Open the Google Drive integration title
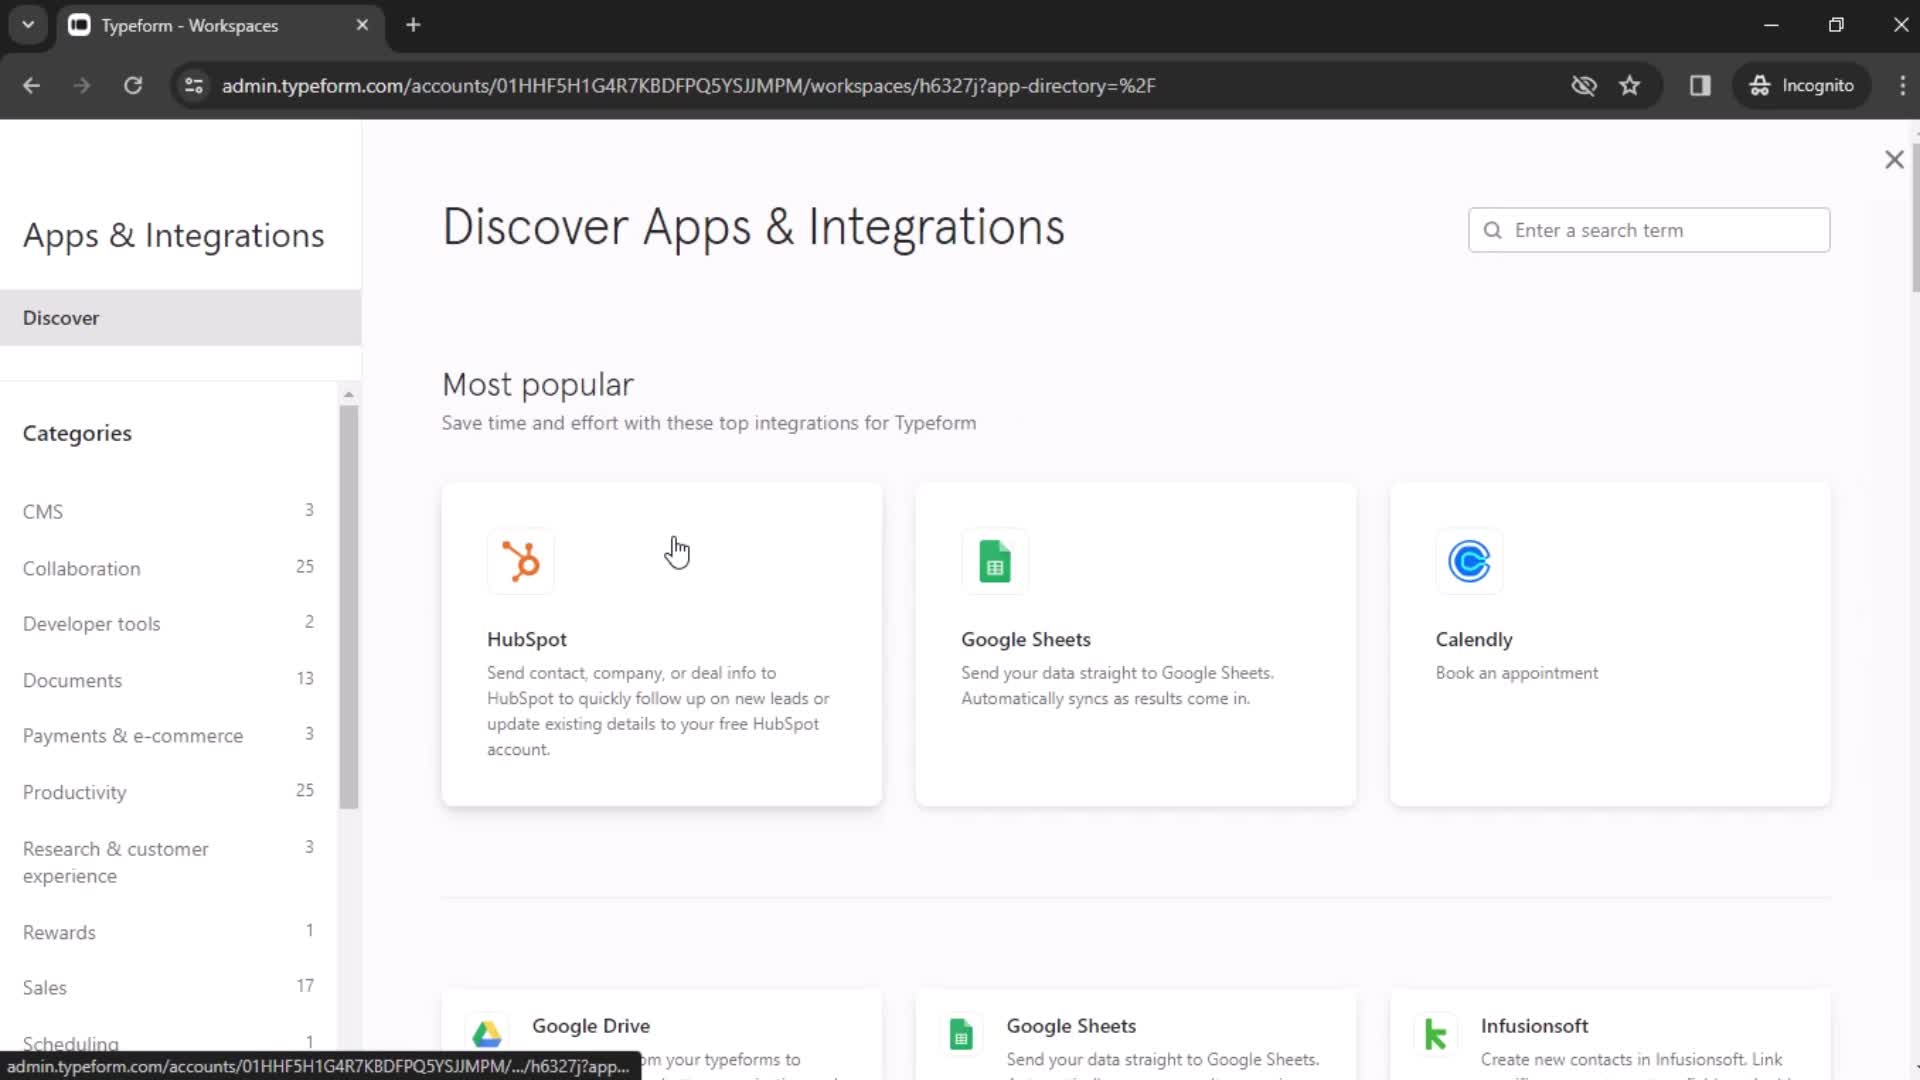Screen dimensions: 1920x1080 pyautogui.click(x=590, y=1026)
